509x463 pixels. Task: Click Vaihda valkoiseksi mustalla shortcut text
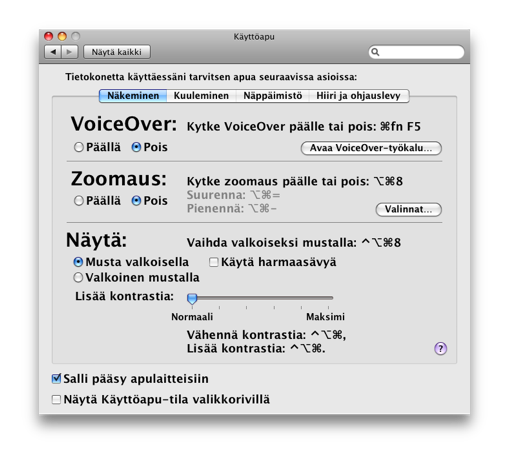click(x=294, y=243)
